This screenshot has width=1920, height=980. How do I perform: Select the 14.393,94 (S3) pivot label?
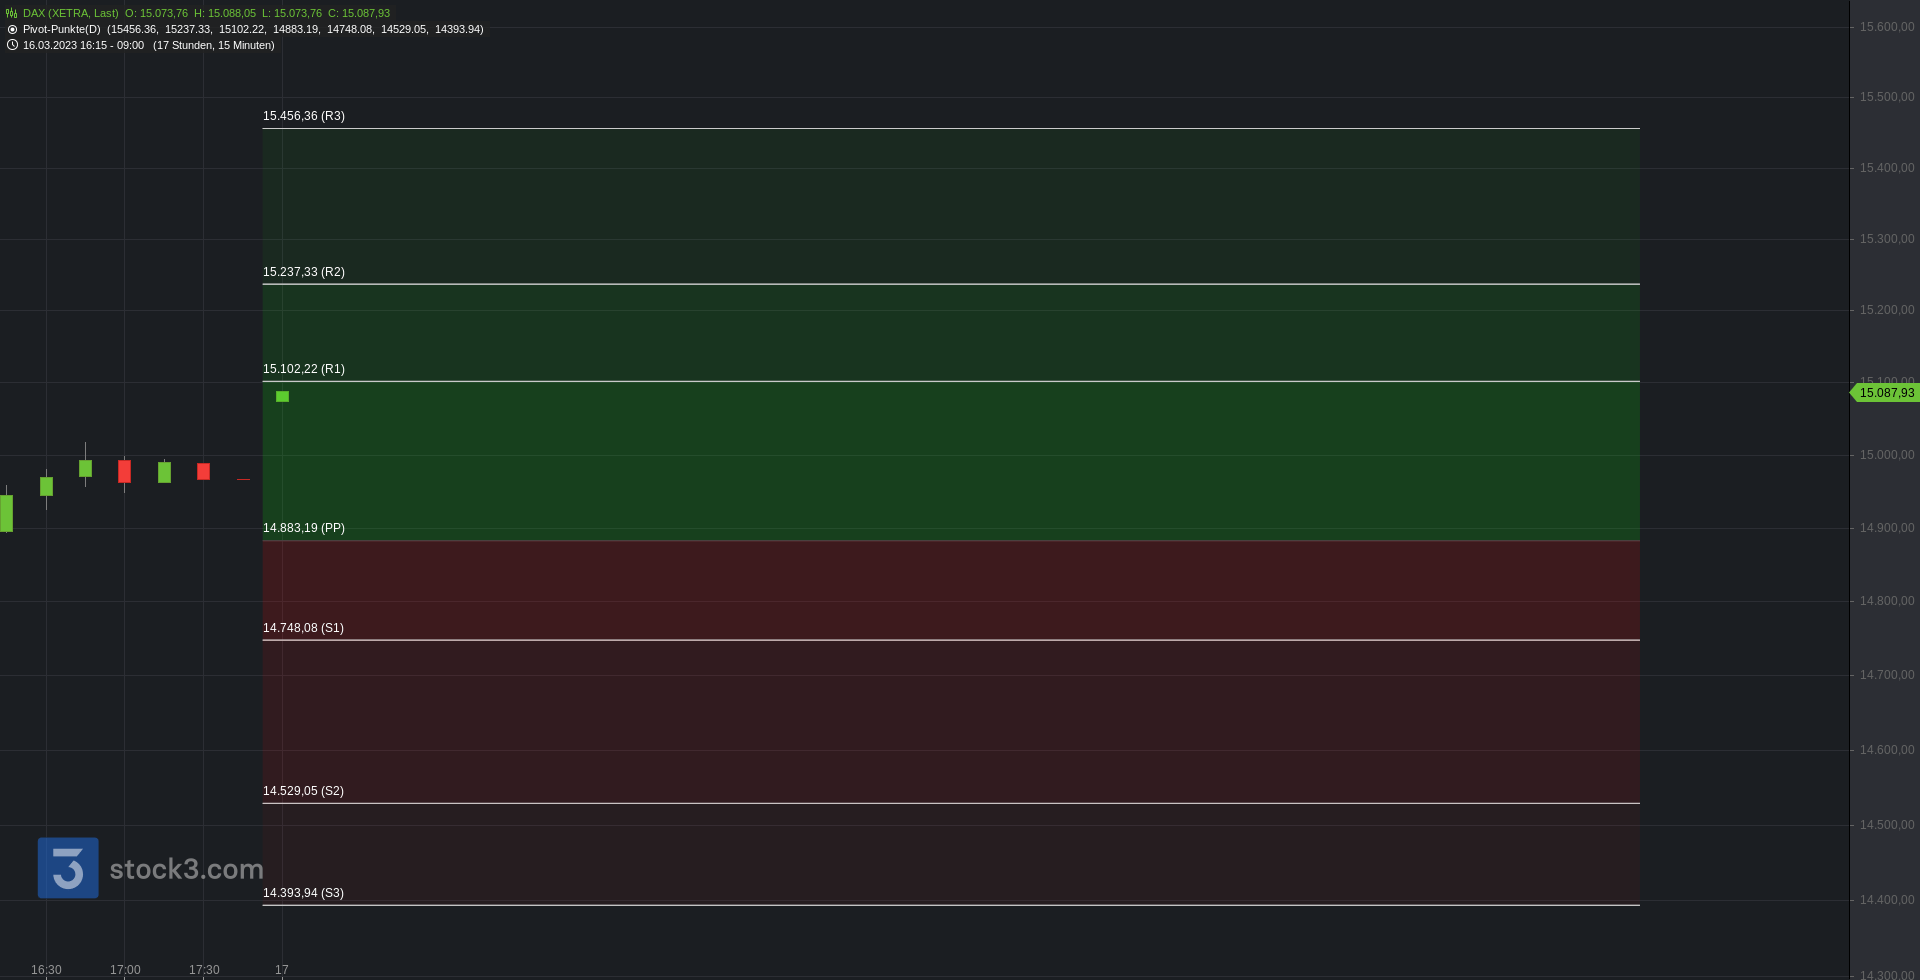click(x=303, y=893)
